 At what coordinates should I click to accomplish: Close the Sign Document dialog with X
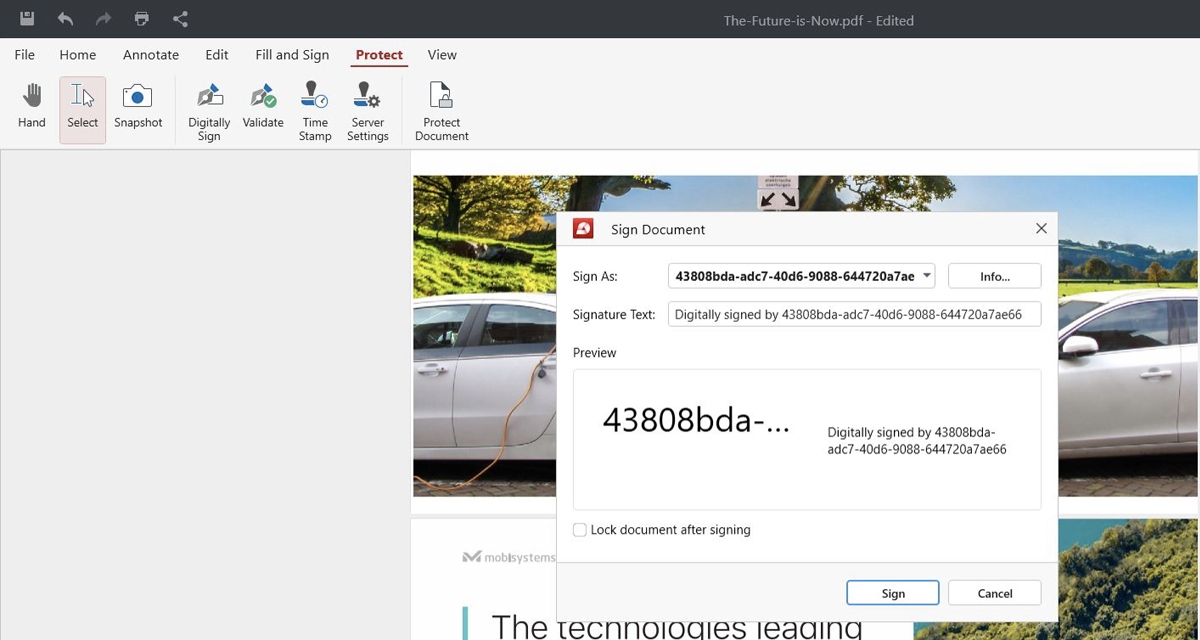click(1041, 229)
